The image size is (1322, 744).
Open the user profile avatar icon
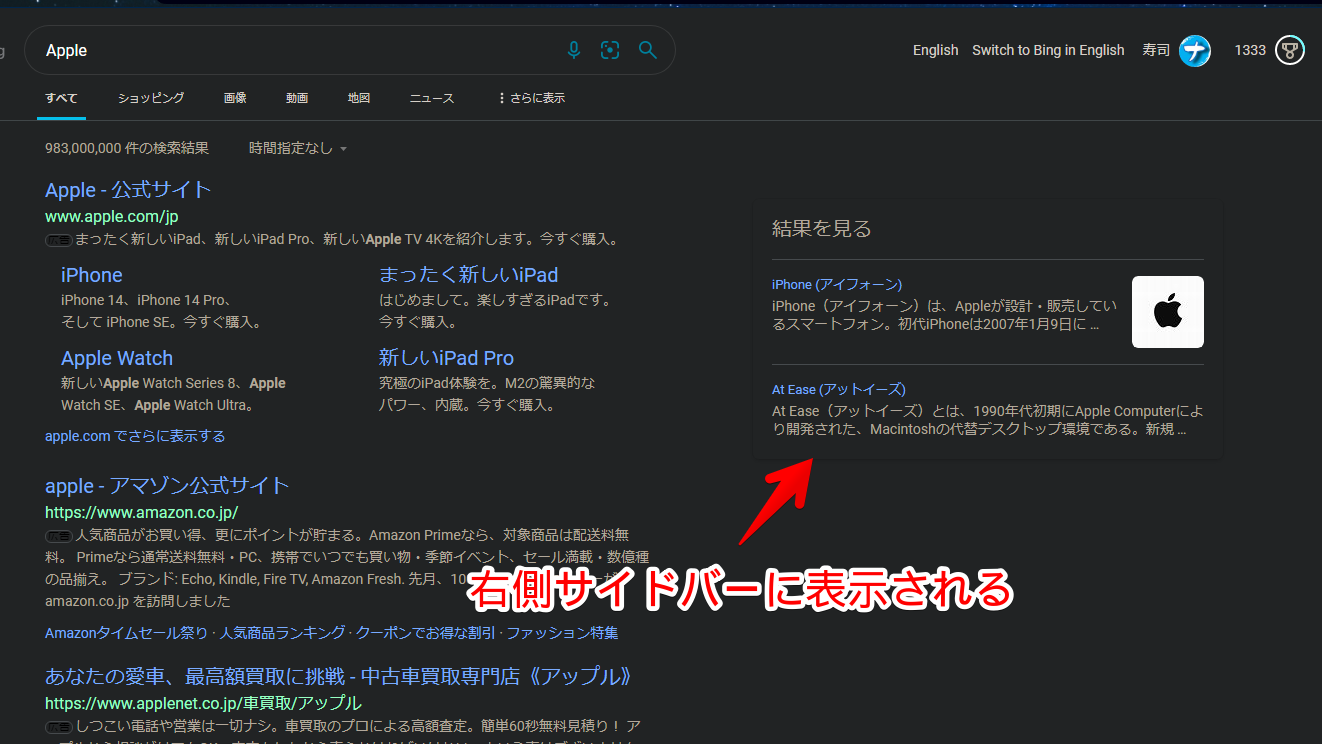coord(1195,50)
